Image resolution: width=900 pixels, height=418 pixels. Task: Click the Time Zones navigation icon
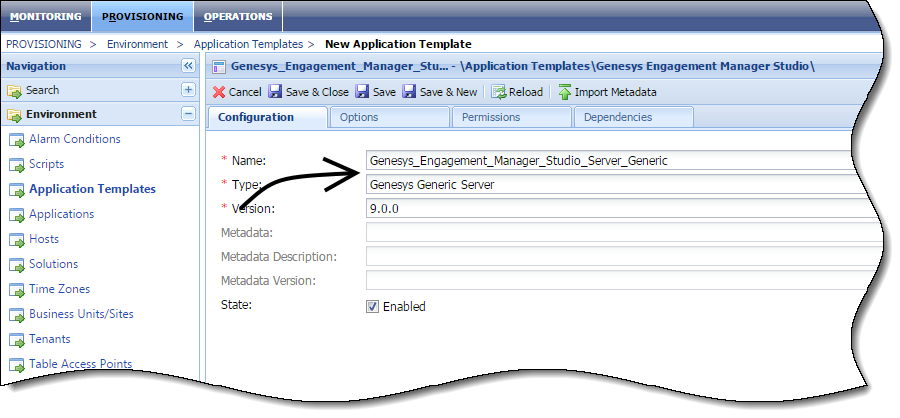click(16, 289)
